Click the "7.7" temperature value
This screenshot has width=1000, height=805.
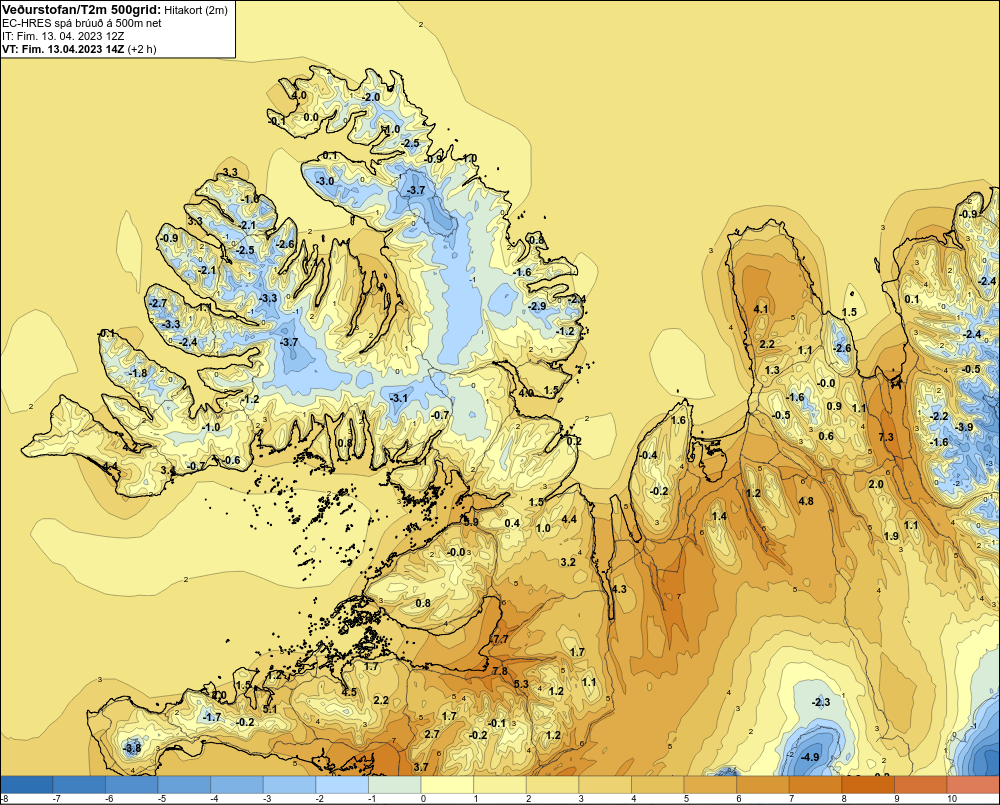[501, 639]
